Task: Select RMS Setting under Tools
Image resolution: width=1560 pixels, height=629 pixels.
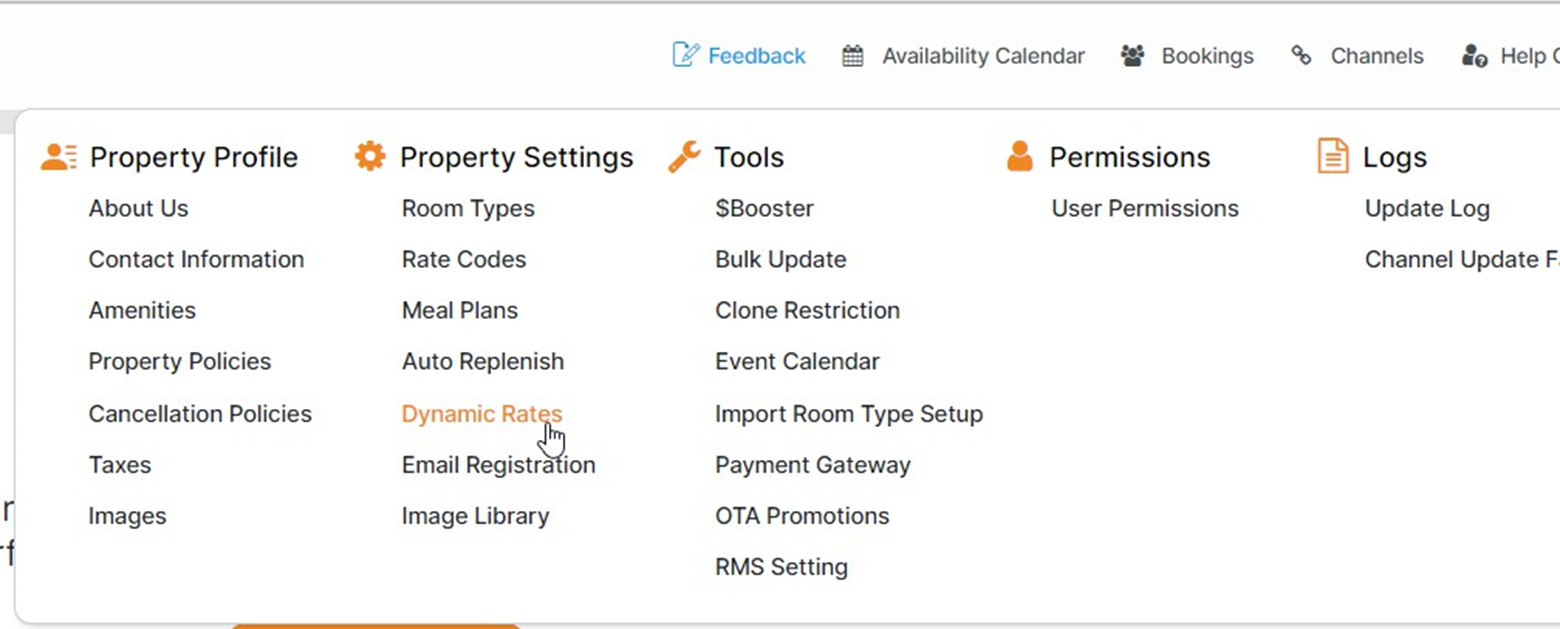Action: click(x=781, y=567)
